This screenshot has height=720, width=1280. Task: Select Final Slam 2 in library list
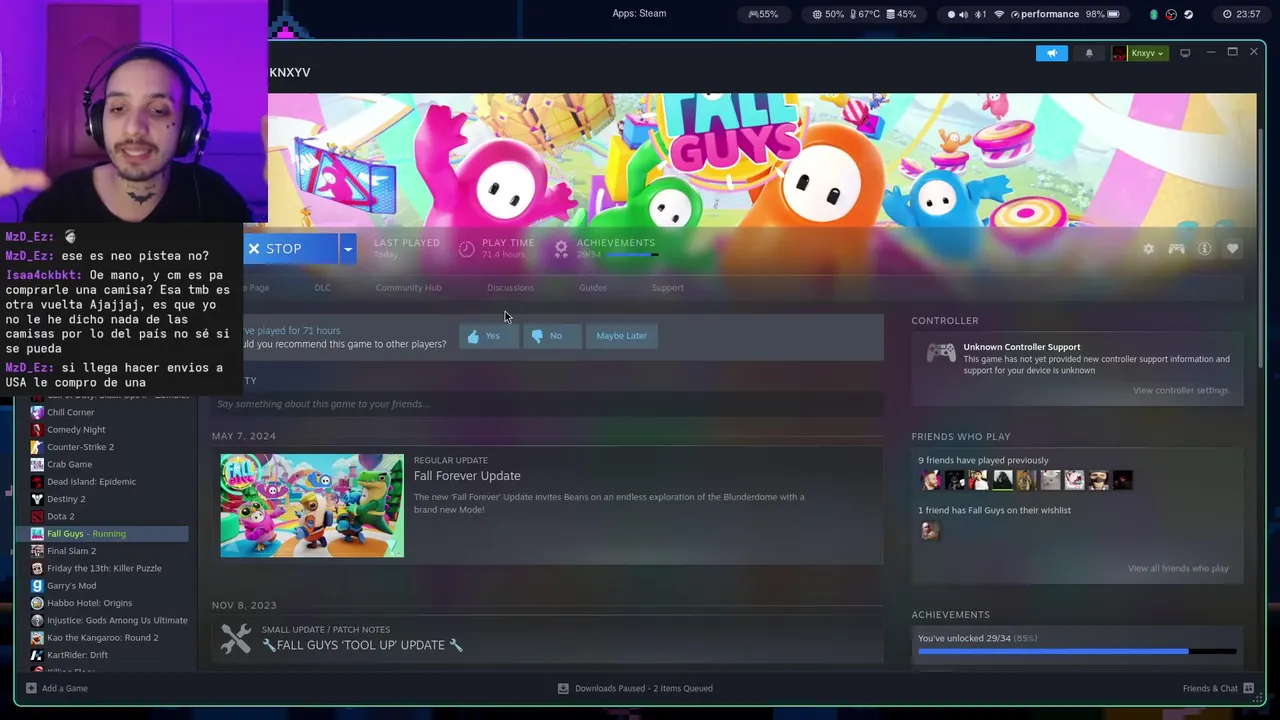tap(71, 551)
